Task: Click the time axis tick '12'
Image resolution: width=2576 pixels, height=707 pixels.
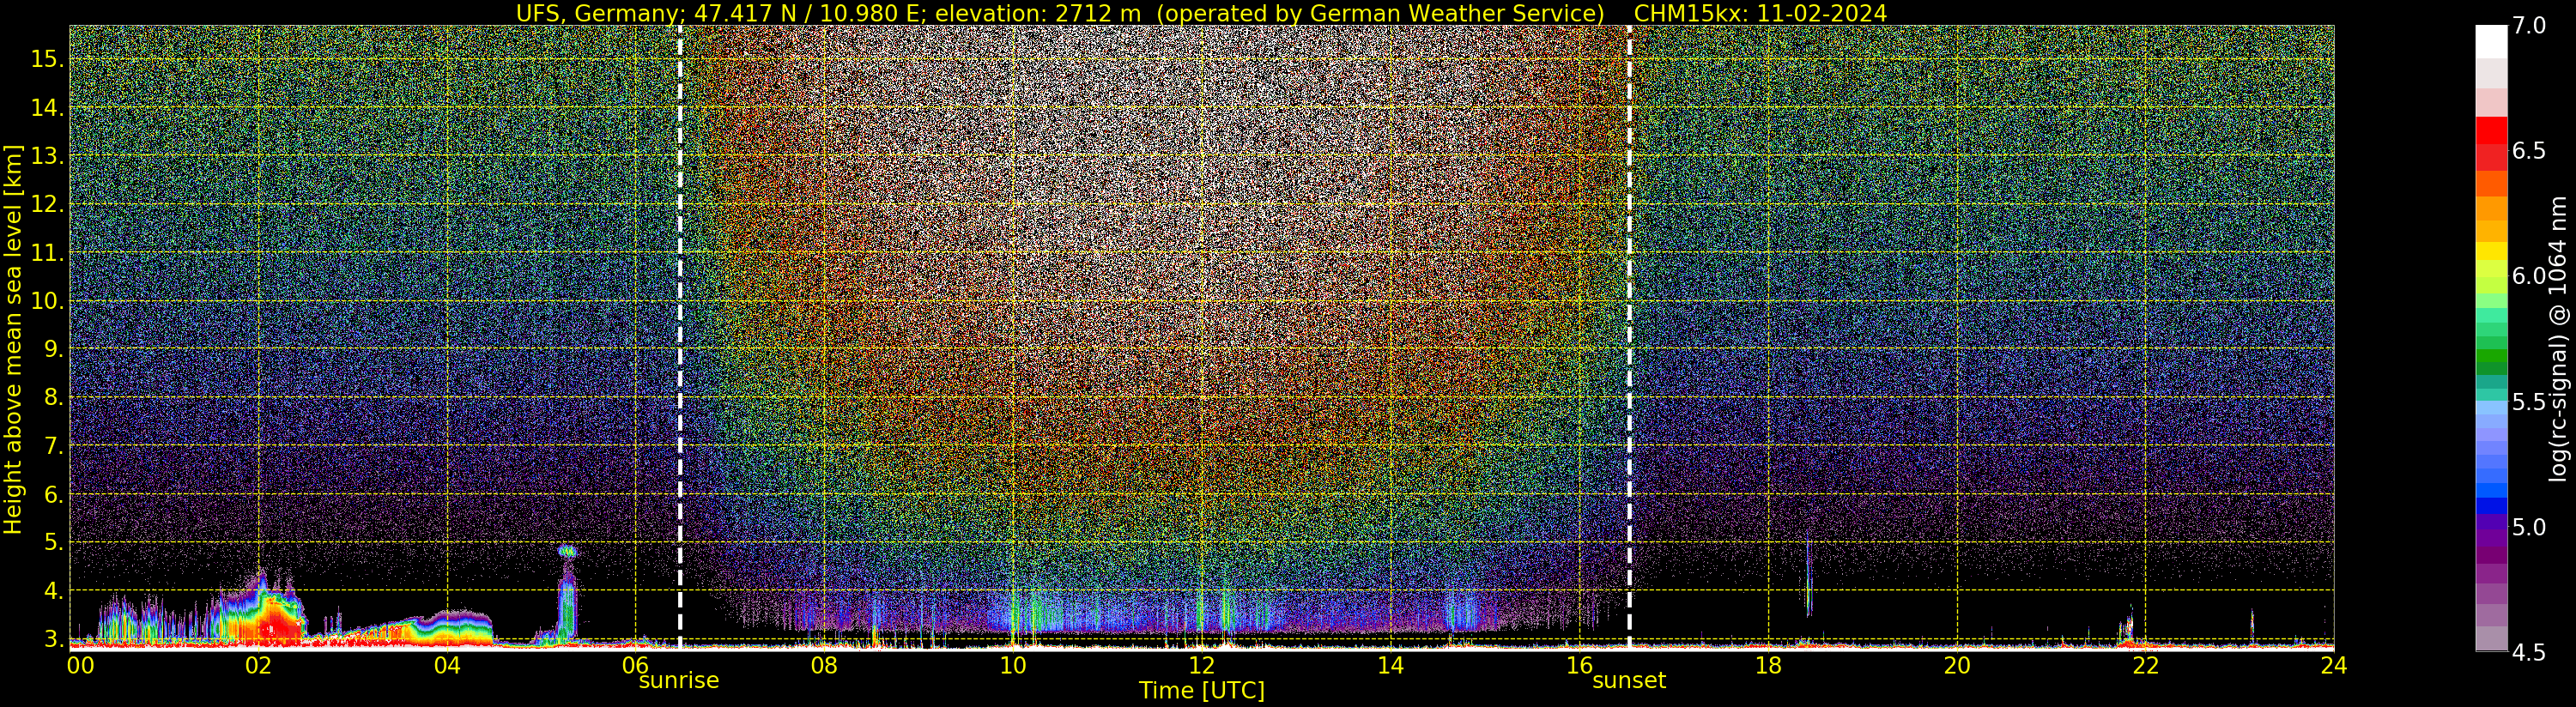Action: 1202,666
